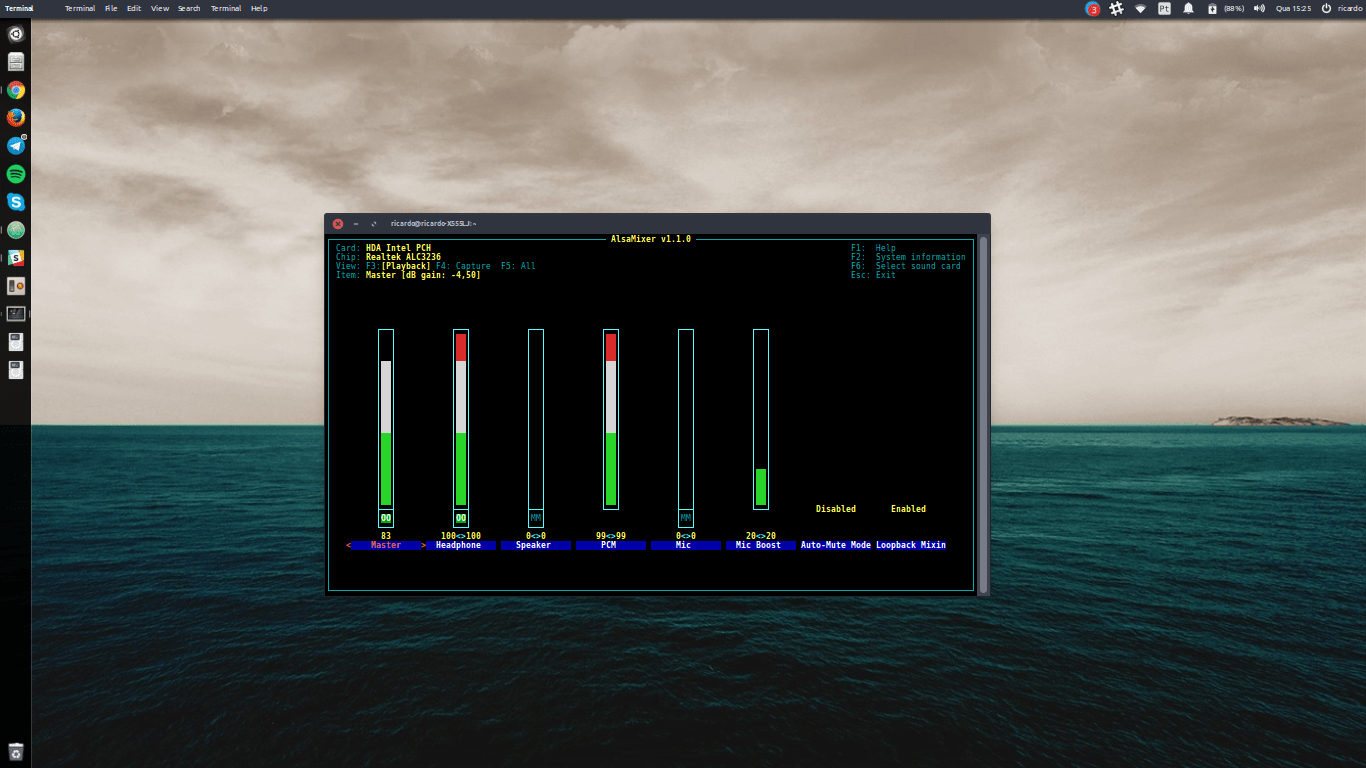The height and width of the screenshot is (768, 1366).
Task: Open the Trash in the dock
Action: click(x=16, y=752)
